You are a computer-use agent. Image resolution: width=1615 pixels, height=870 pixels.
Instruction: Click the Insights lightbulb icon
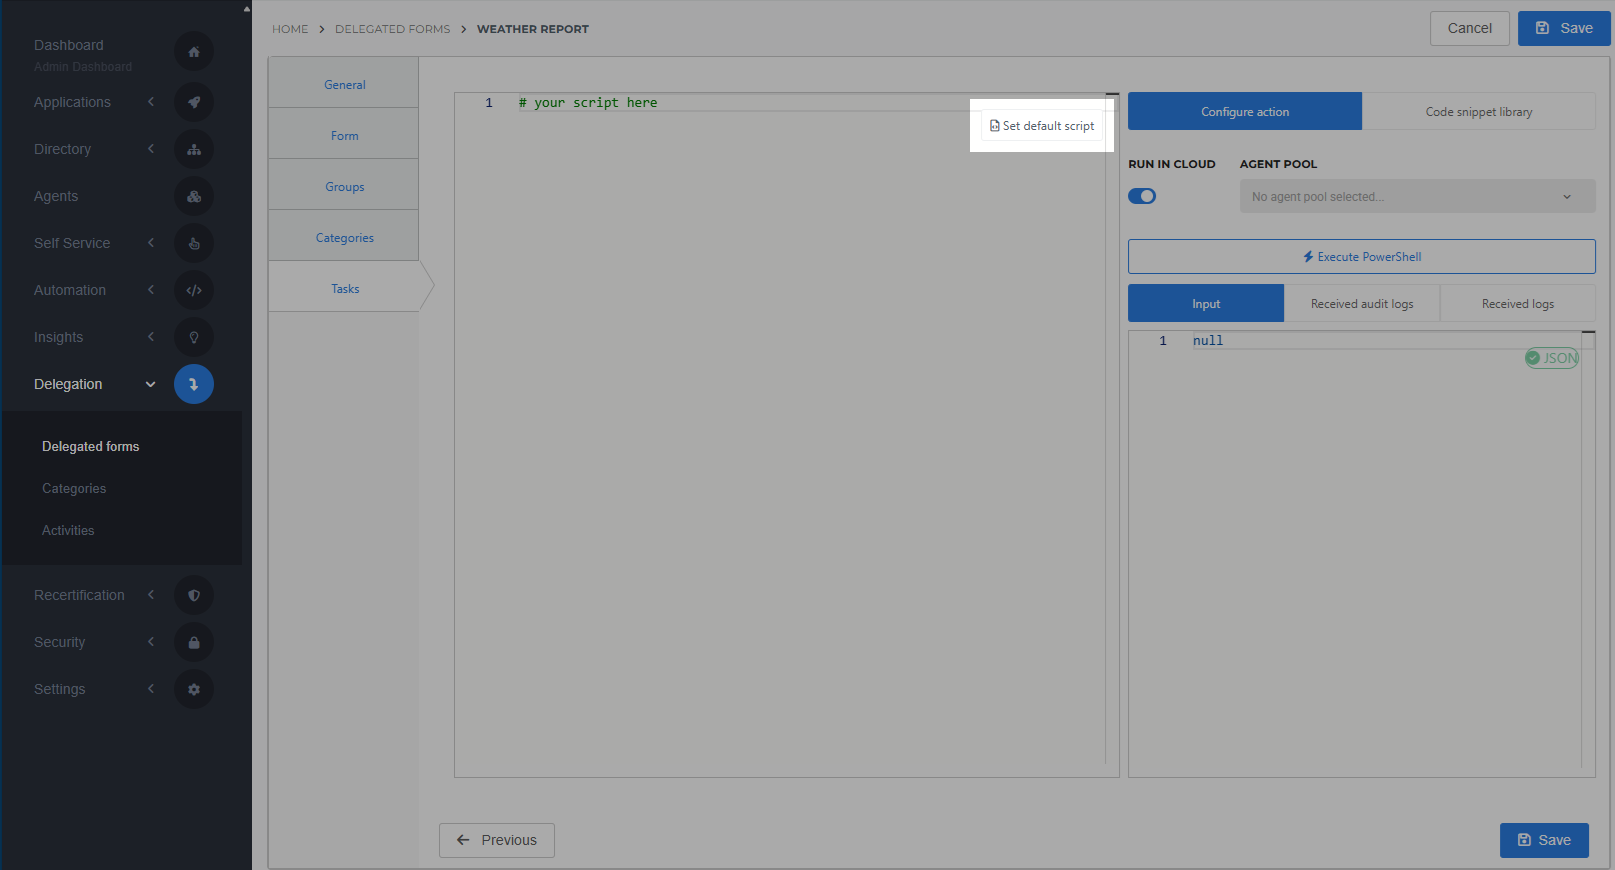coord(194,337)
